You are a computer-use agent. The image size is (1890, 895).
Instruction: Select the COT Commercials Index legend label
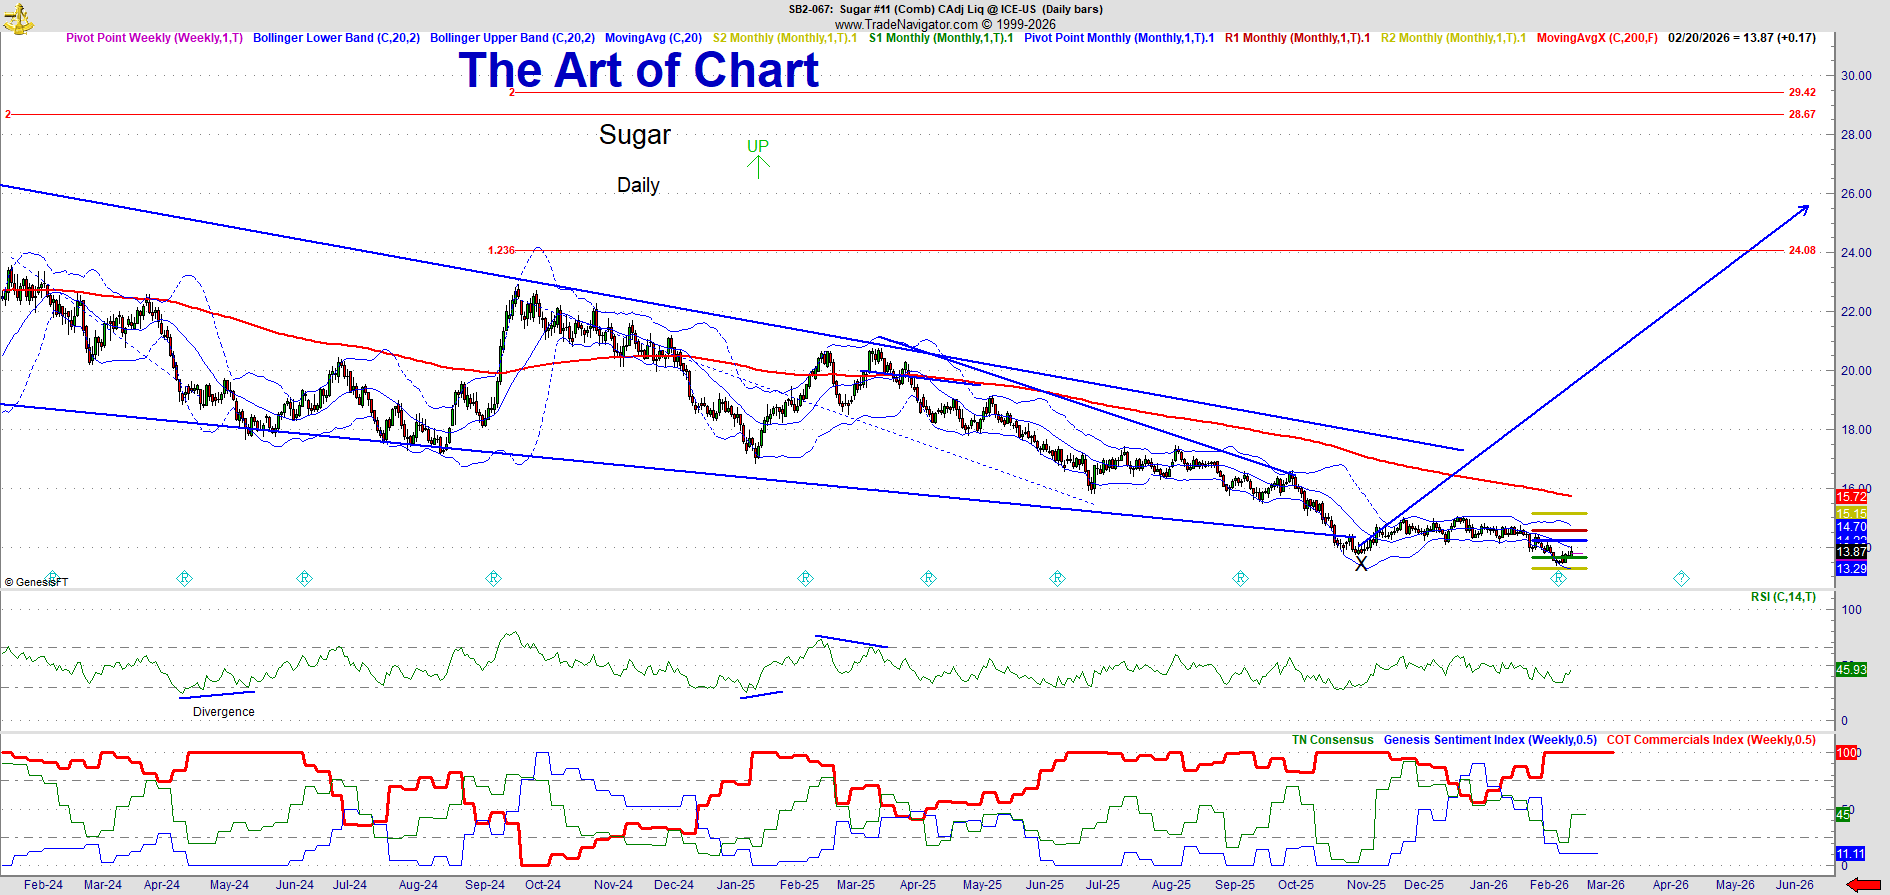point(1710,740)
